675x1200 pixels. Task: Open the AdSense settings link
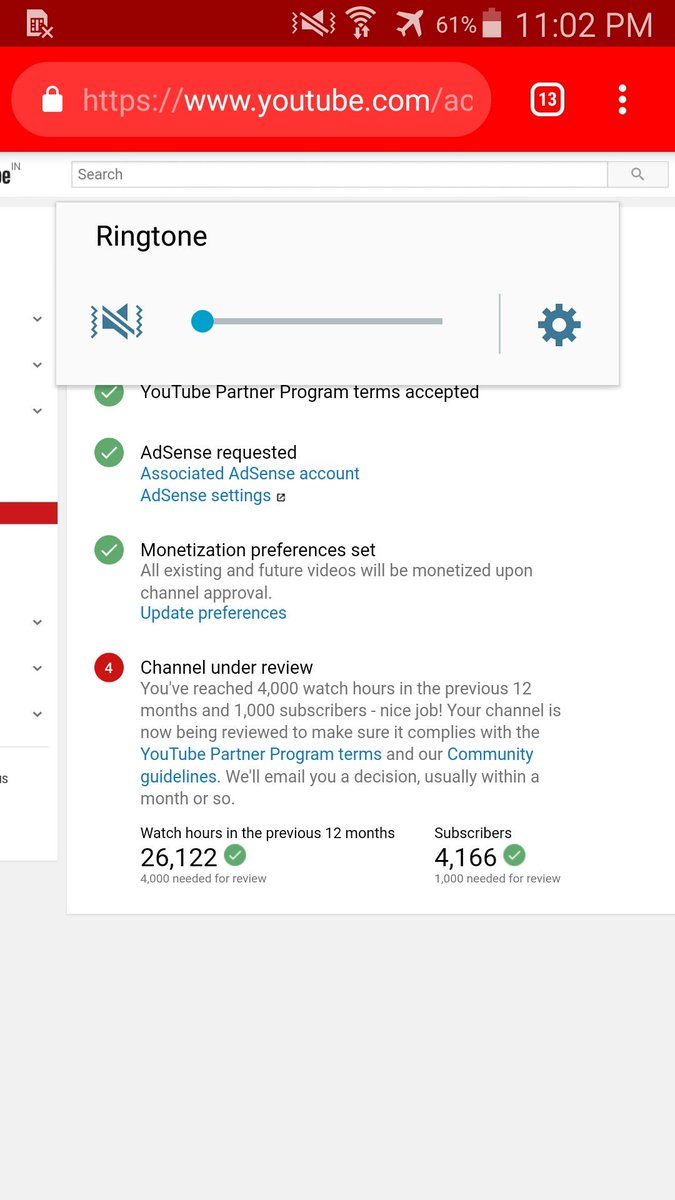(205, 495)
